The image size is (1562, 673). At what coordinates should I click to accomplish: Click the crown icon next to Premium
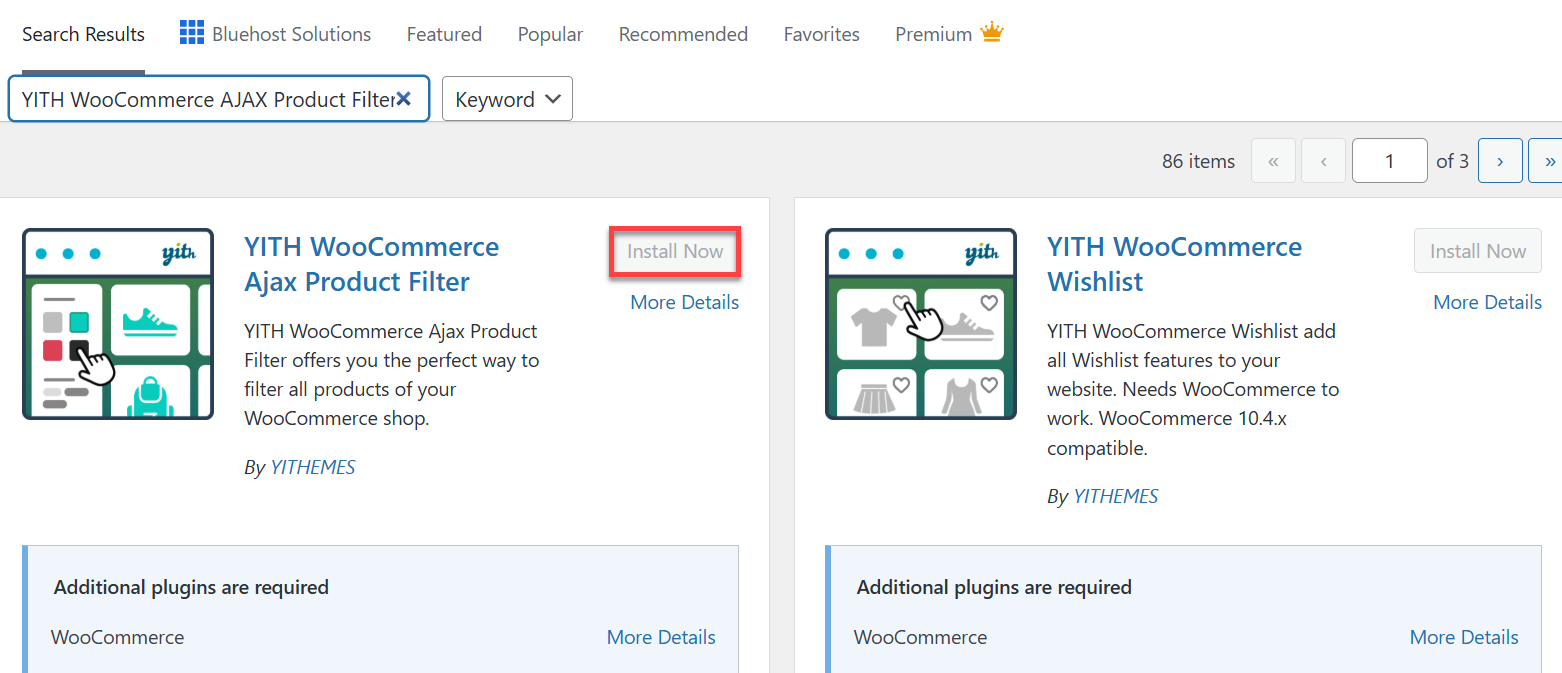pos(991,32)
